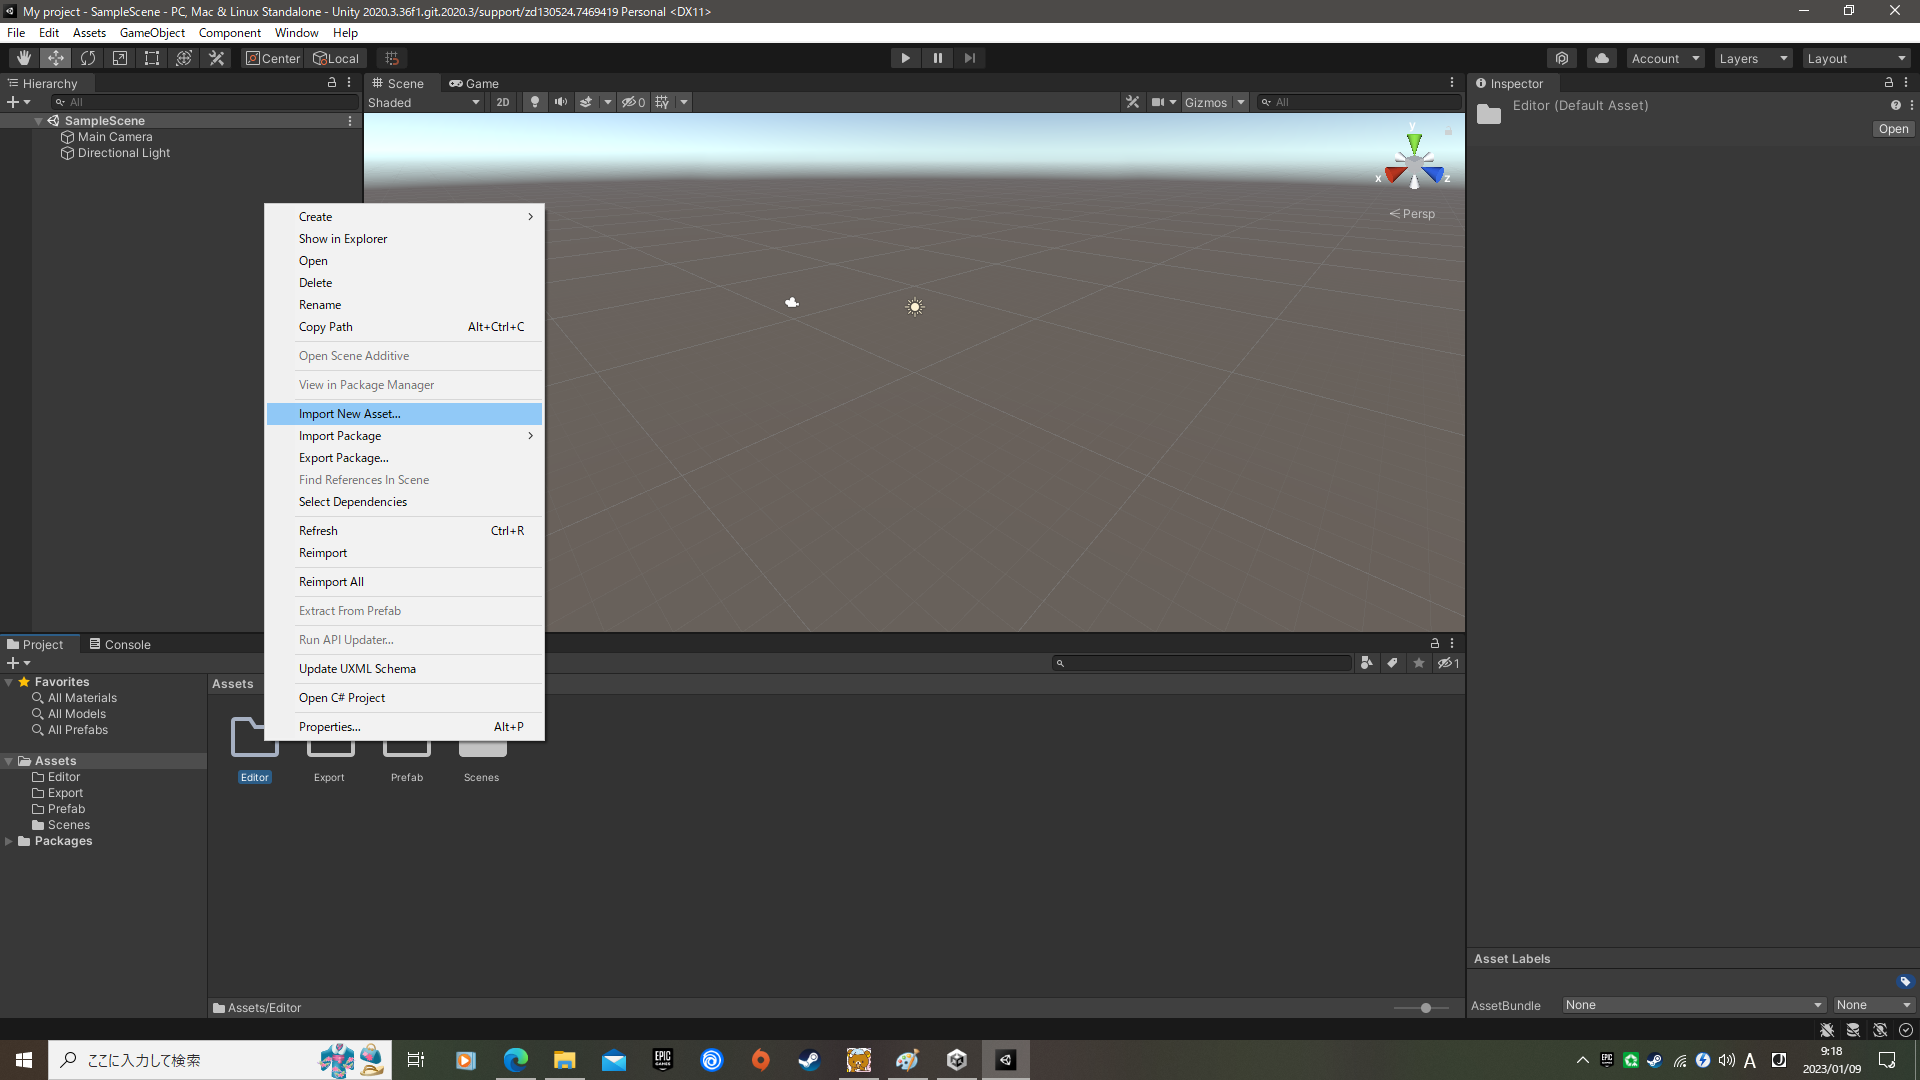This screenshot has width=1920, height=1080.
Task: Toggle hidden packages visibility in Project
Action: 1448,663
